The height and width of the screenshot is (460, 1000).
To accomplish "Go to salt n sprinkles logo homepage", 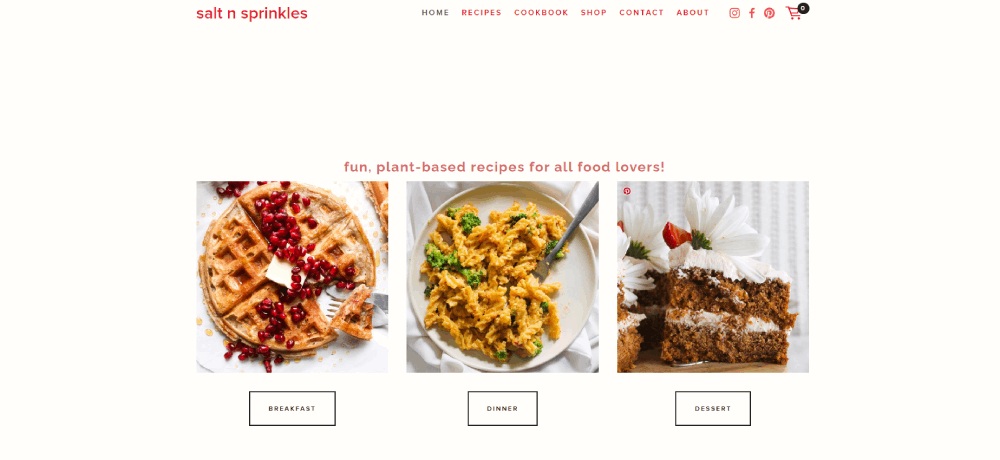I will [x=252, y=13].
